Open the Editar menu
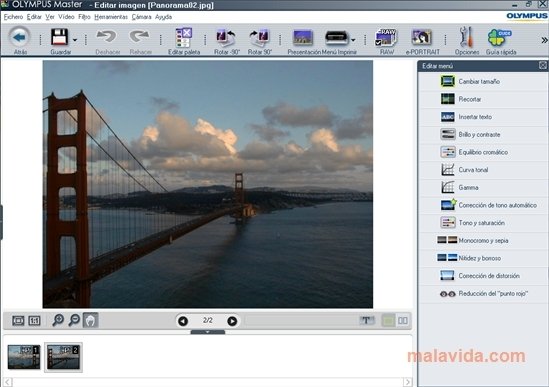549x387 pixels. [34, 17]
